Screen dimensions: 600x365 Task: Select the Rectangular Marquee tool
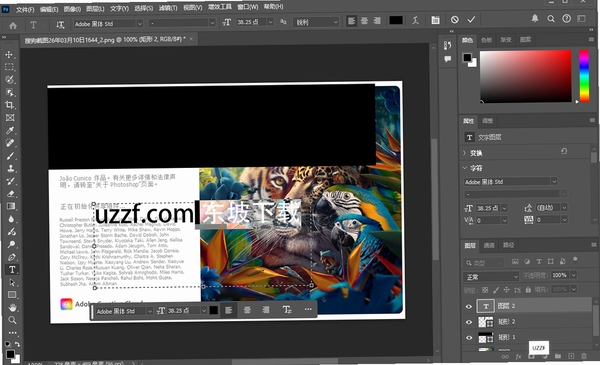click(10, 67)
